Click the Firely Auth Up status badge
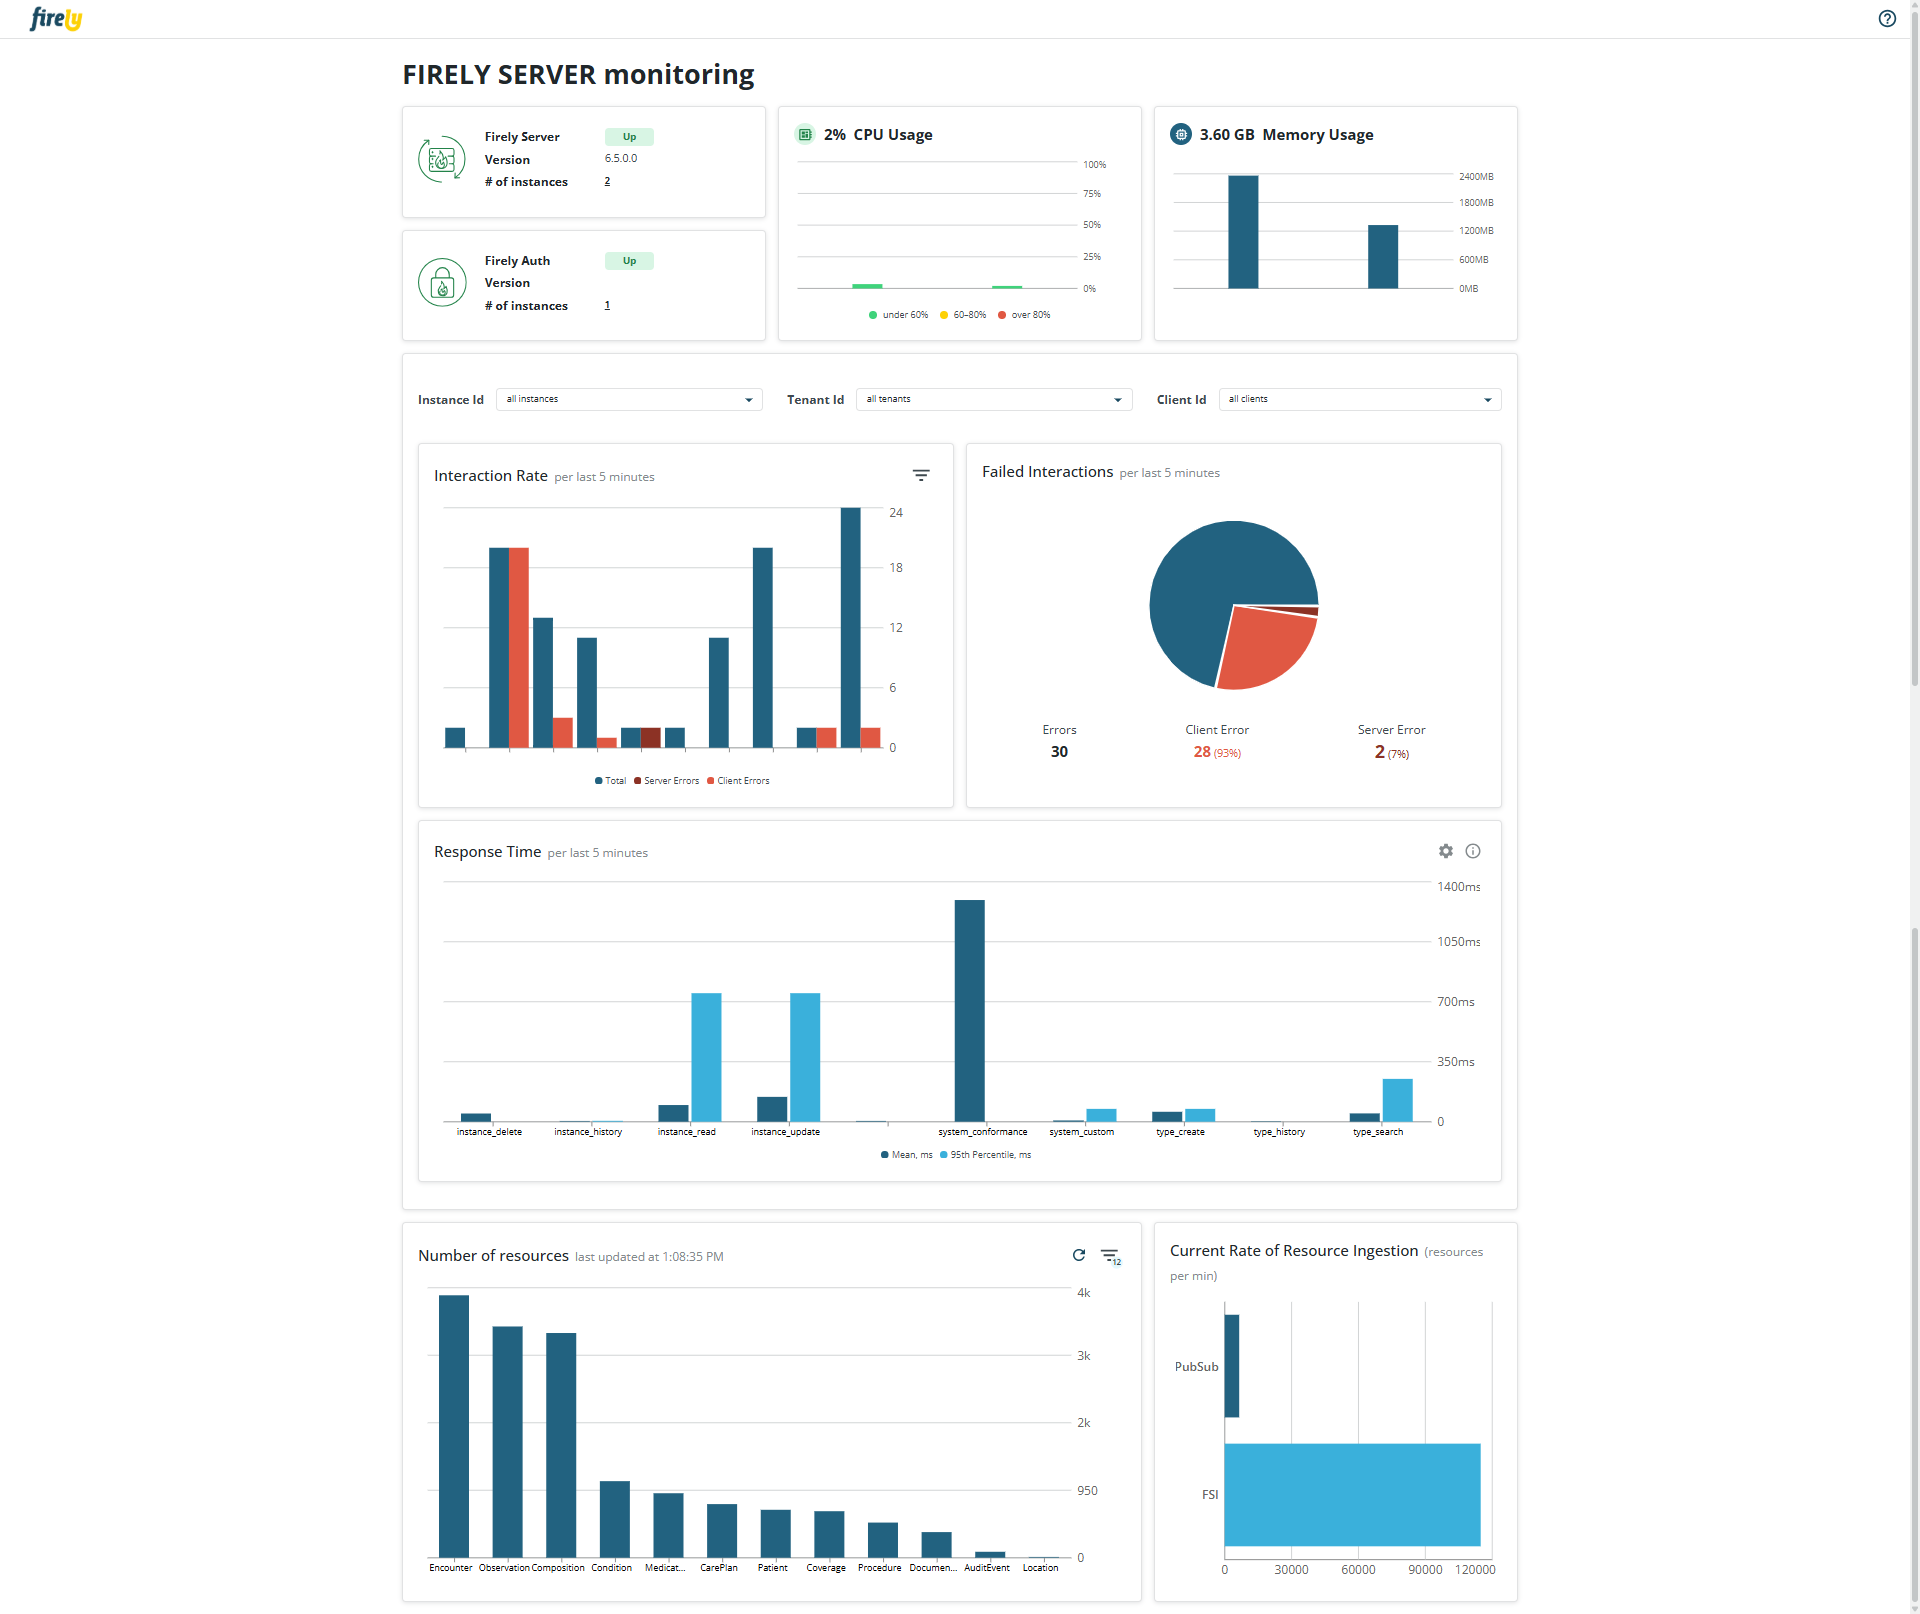1920x1614 pixels. [629, 261]
